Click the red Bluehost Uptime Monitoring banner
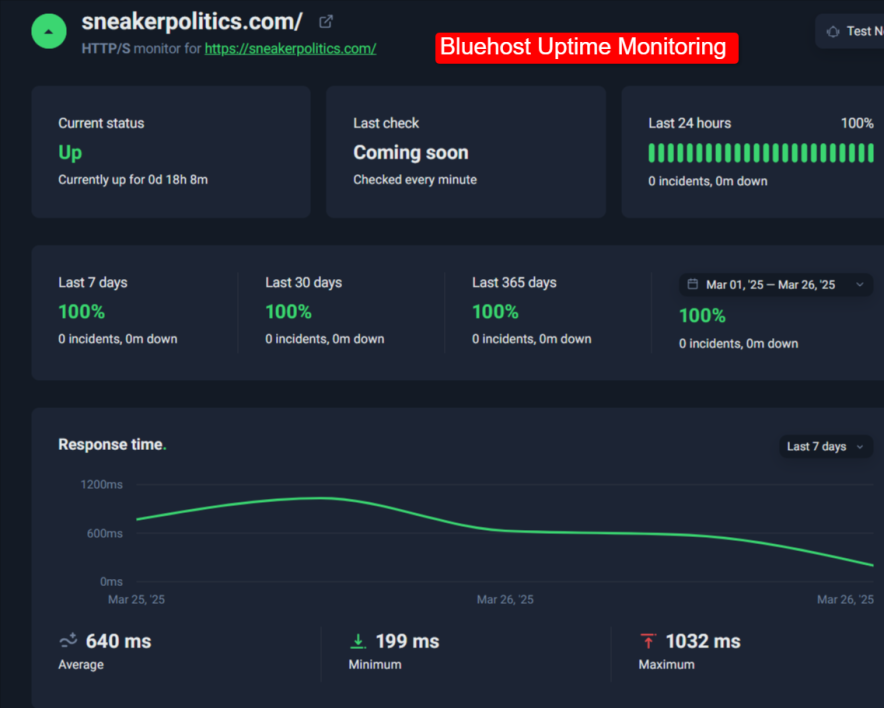 pyautogui.click(x=586, y=47)
